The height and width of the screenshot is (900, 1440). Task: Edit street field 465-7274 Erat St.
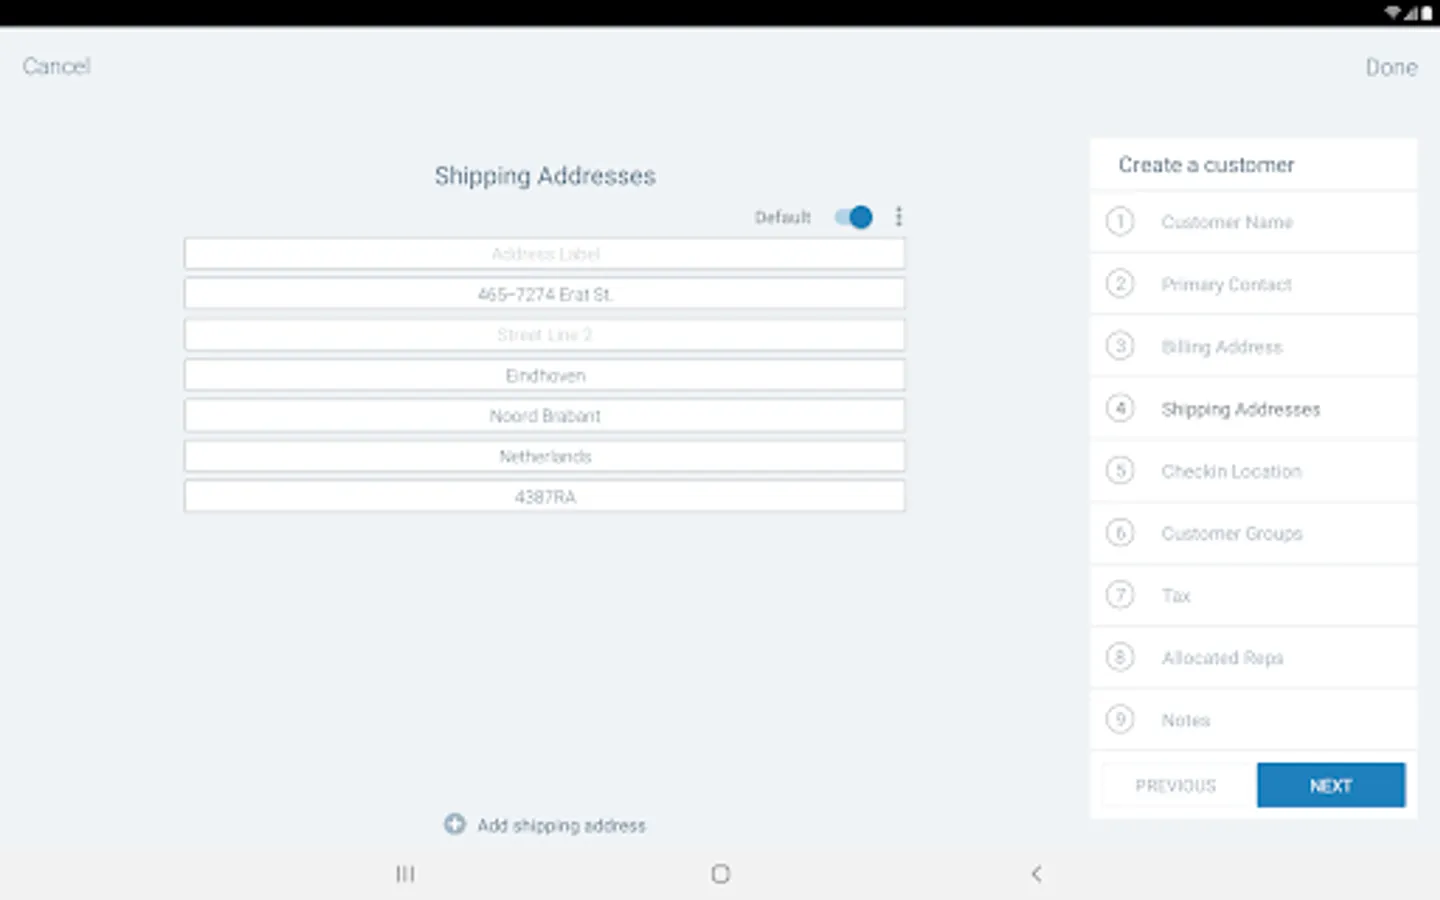tap(545, 294)
